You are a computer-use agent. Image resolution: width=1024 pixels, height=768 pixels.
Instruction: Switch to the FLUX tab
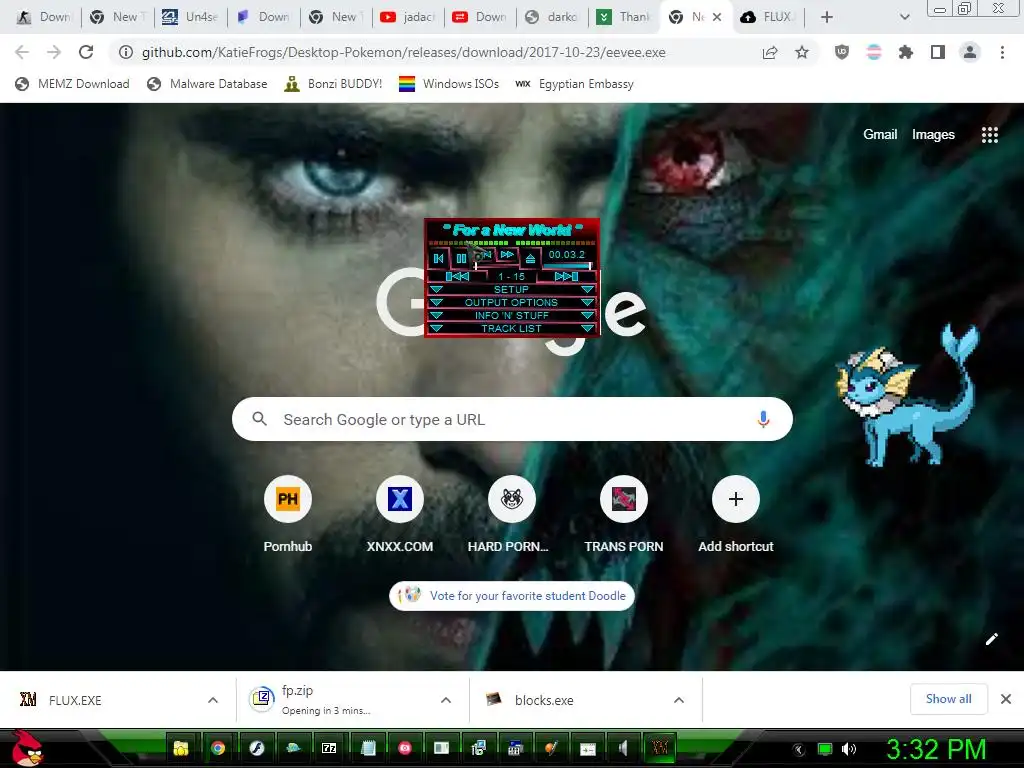(767, 17)
